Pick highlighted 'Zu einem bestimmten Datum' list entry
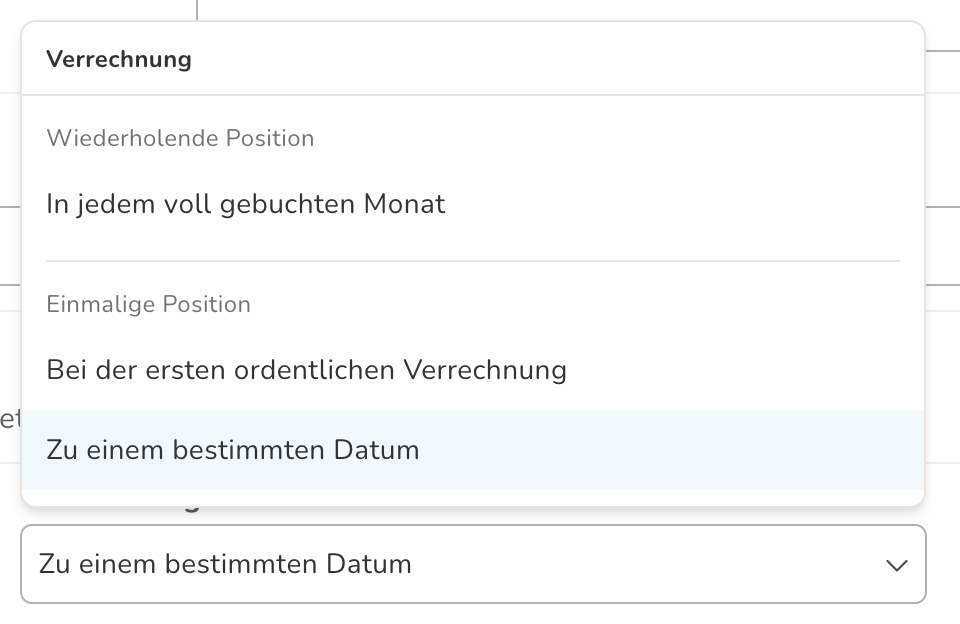Viewport: 960px width, 624px height. point(473,449)
